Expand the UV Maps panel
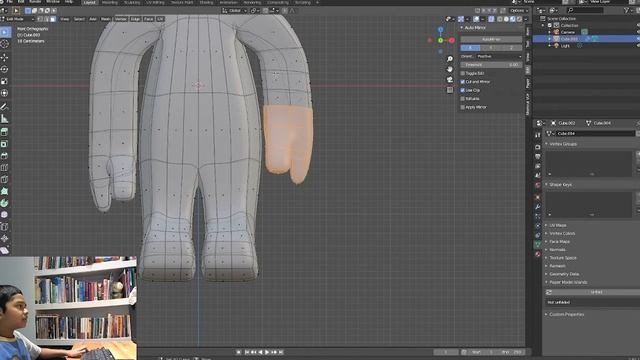 tap(546, 225)
